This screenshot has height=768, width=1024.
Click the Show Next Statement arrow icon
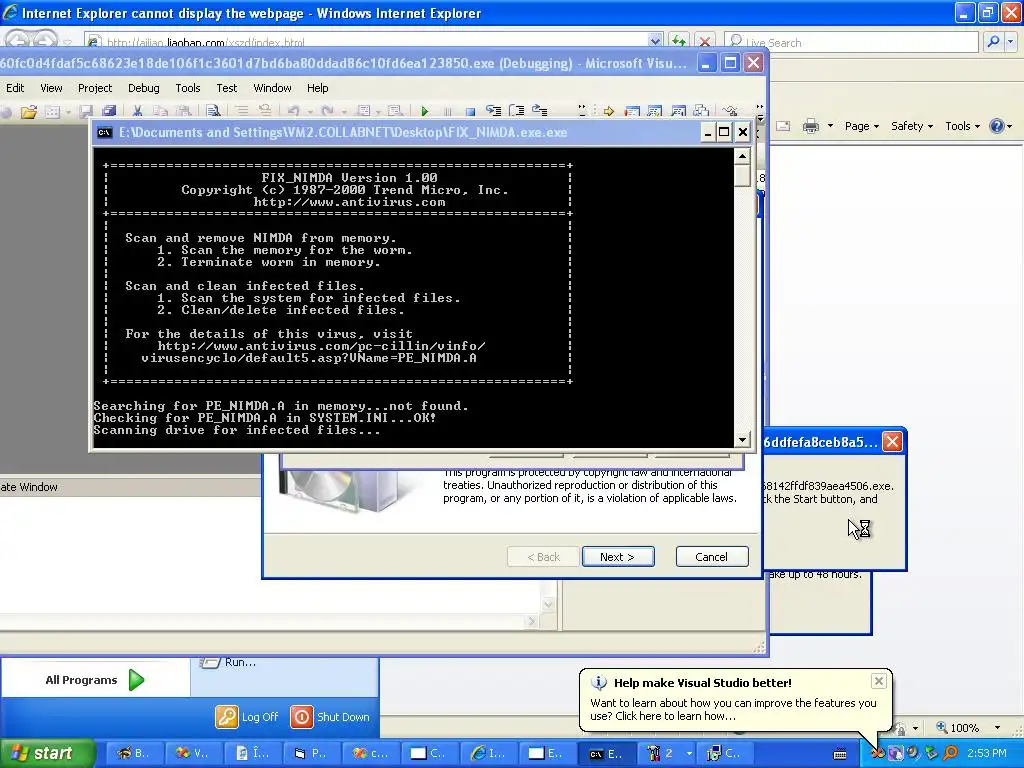click(609, 112)
